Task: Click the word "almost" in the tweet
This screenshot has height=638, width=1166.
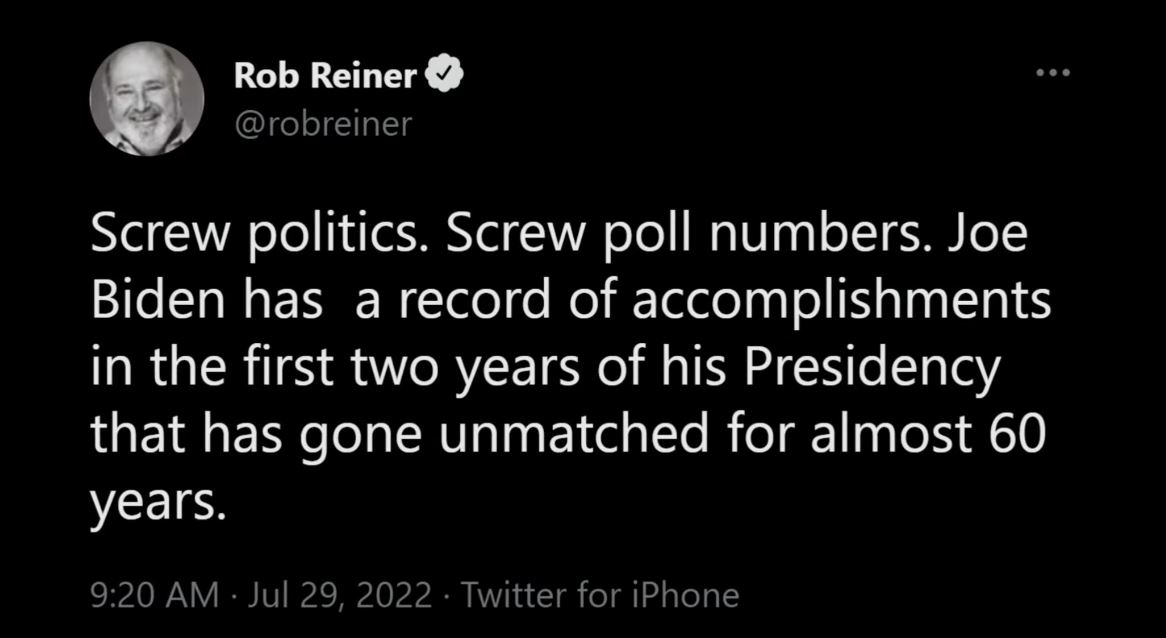Action: (891, 433)
